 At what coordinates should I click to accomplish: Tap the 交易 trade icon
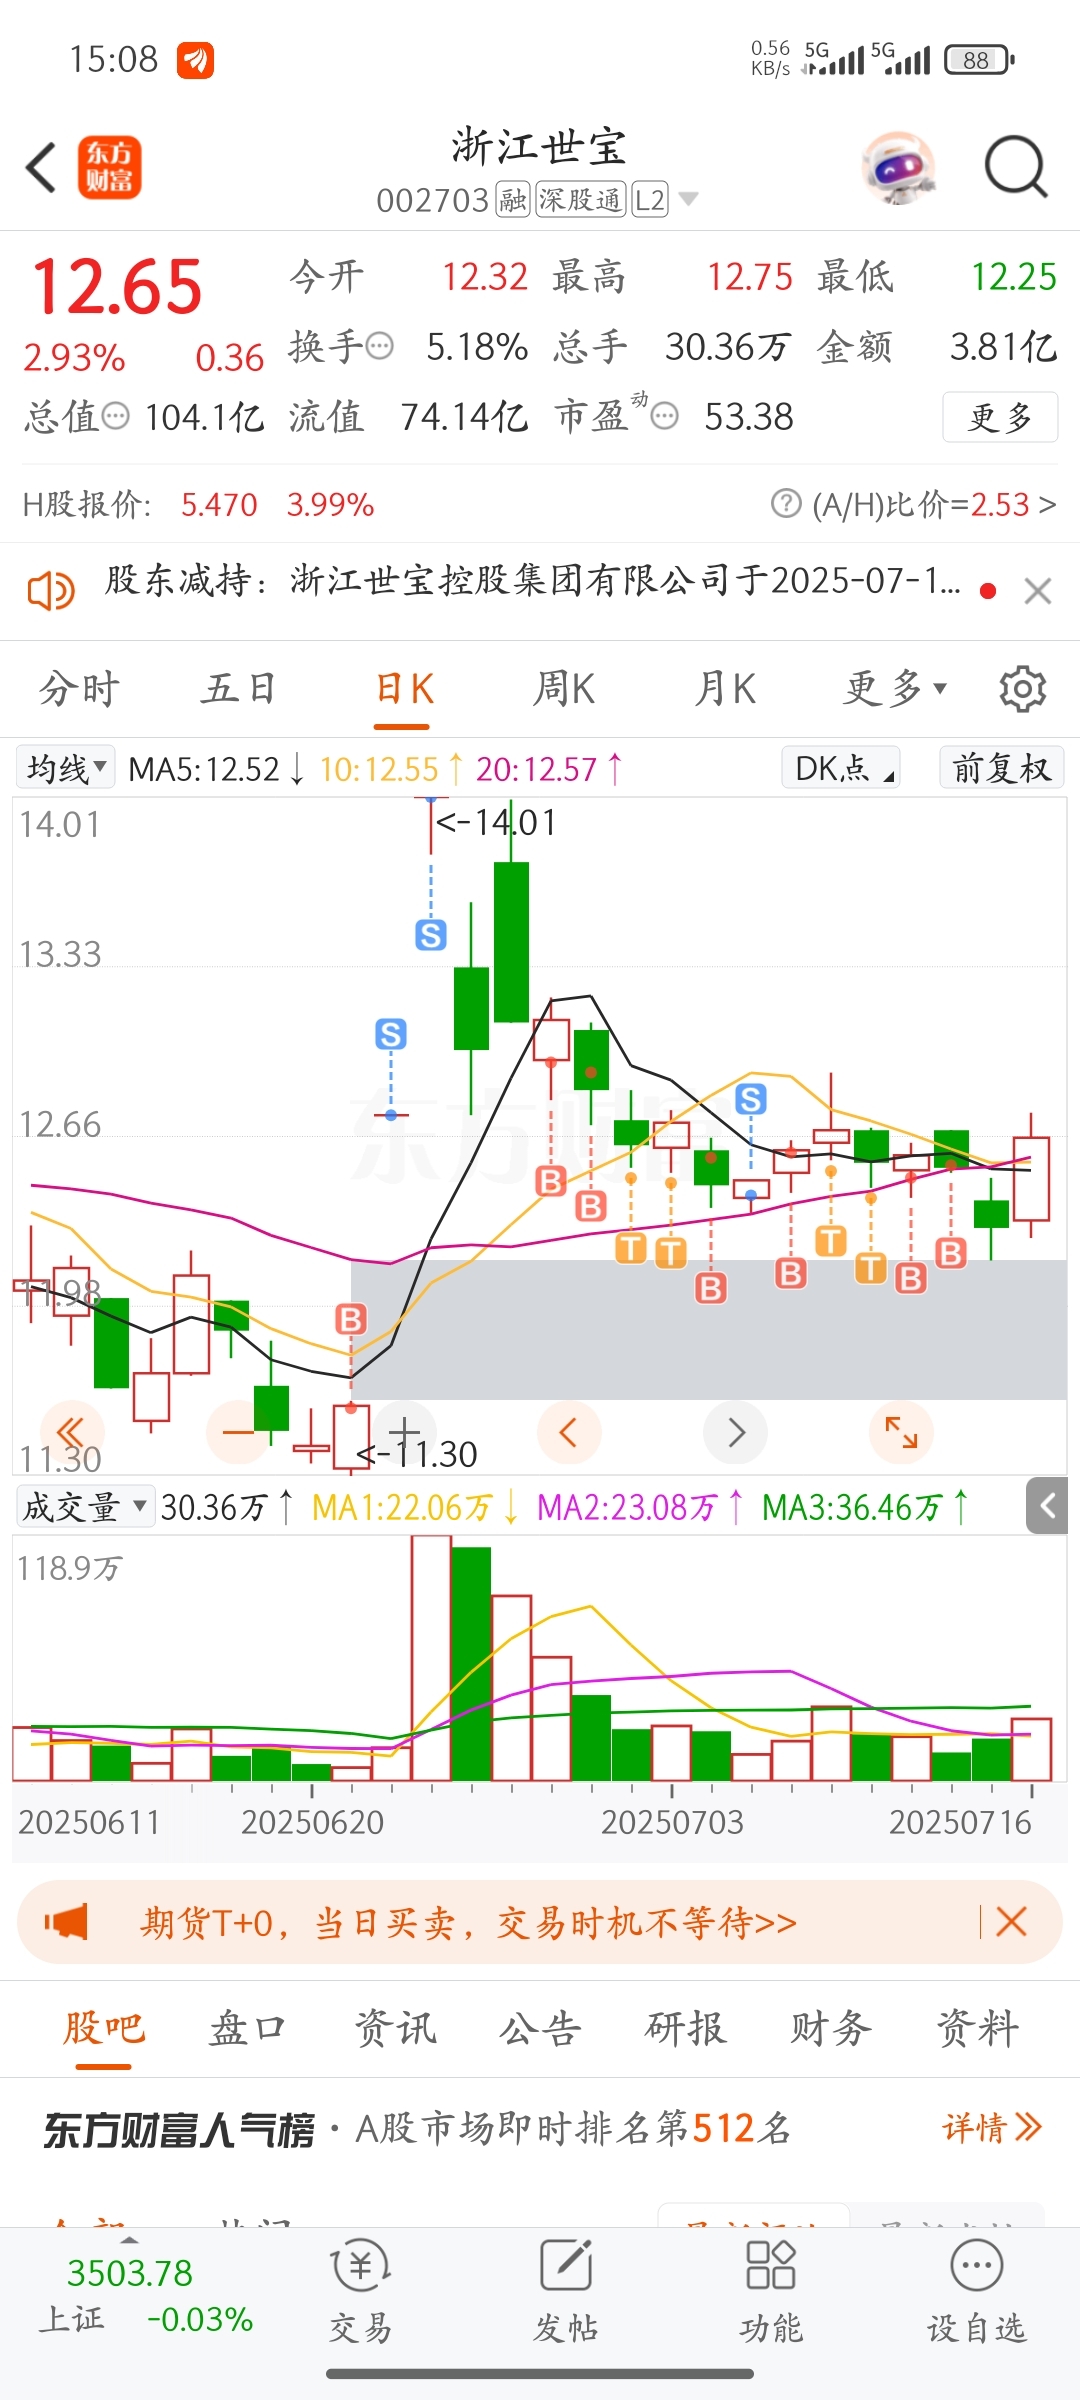click(x=360, y=2291)
